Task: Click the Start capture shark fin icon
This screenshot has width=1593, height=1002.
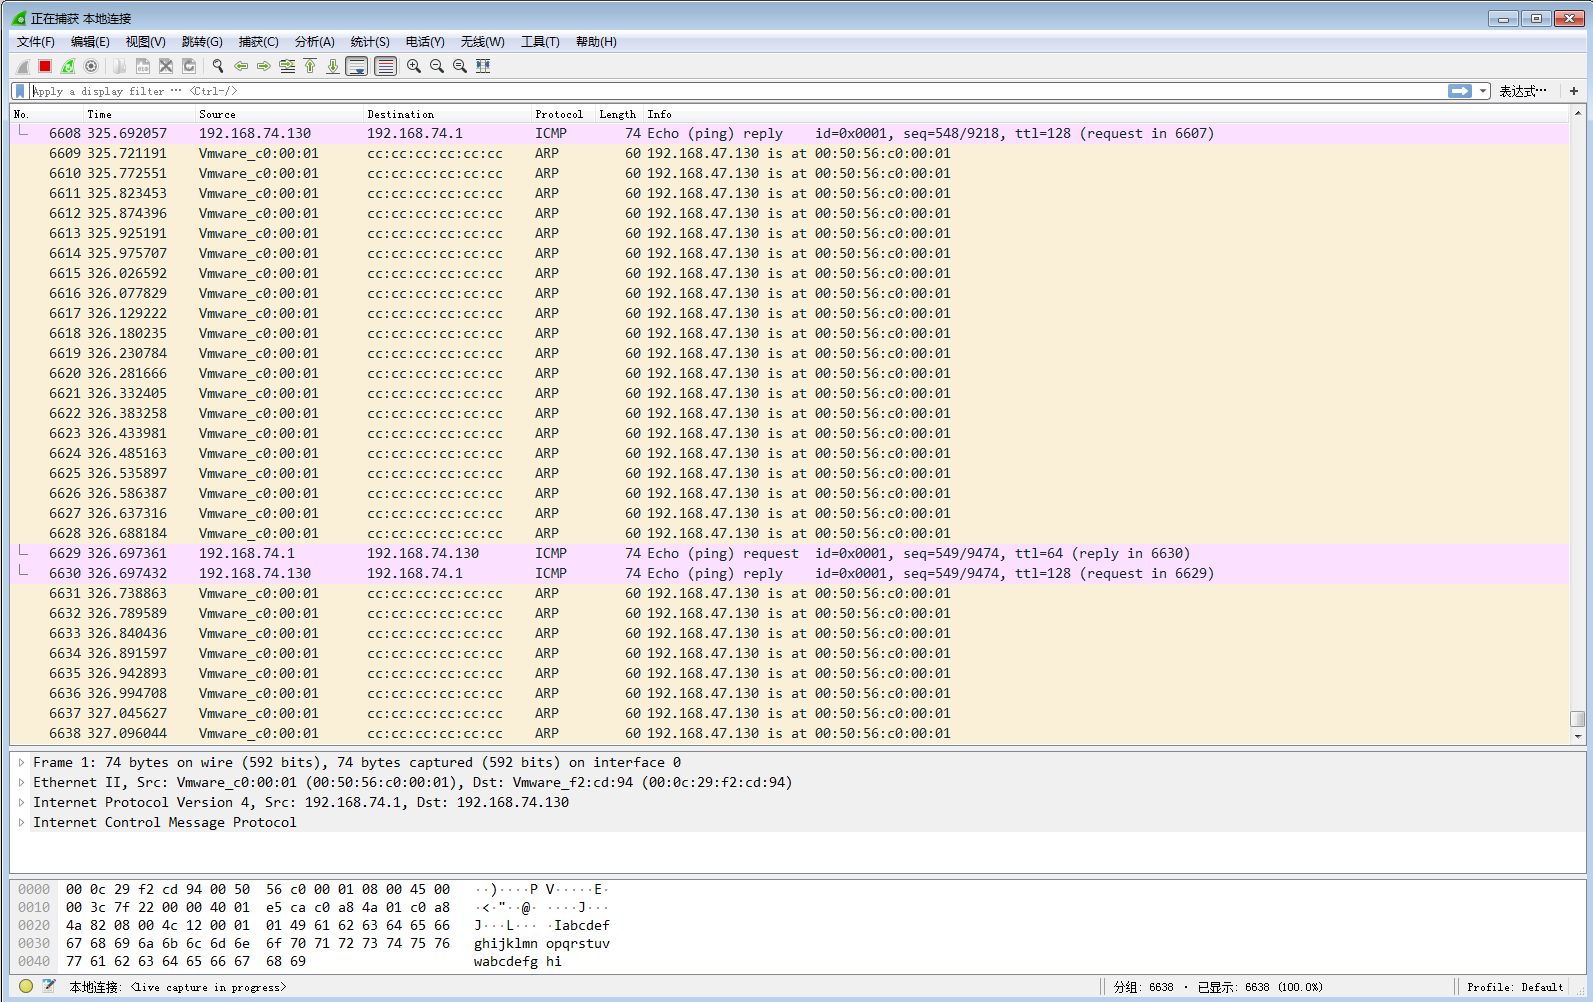Action: (x=22, y=66)
